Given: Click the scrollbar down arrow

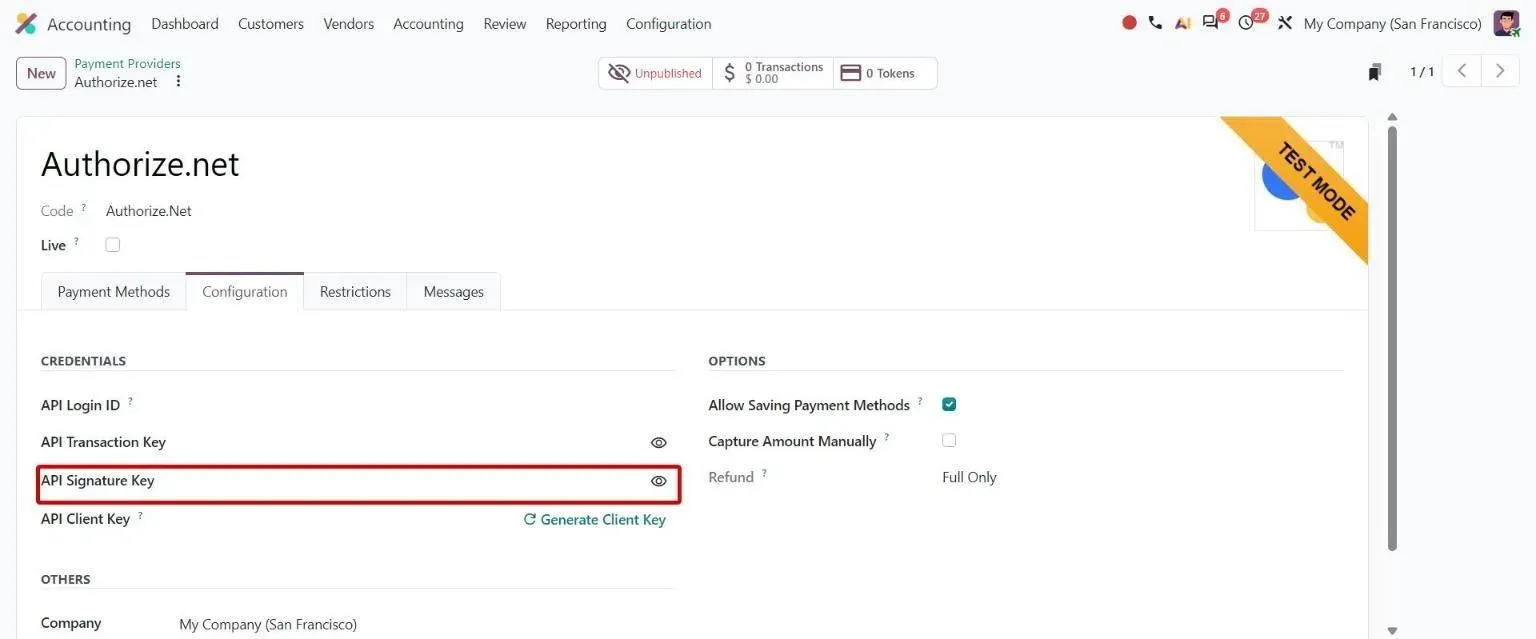Looking at the screenshot, I should tap(1392, 630).
